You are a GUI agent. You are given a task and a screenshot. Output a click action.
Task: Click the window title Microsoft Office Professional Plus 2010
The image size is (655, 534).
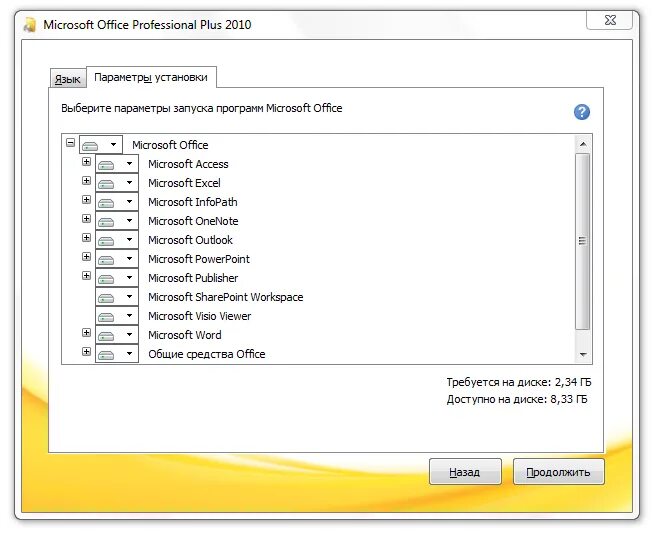point(147,25)
